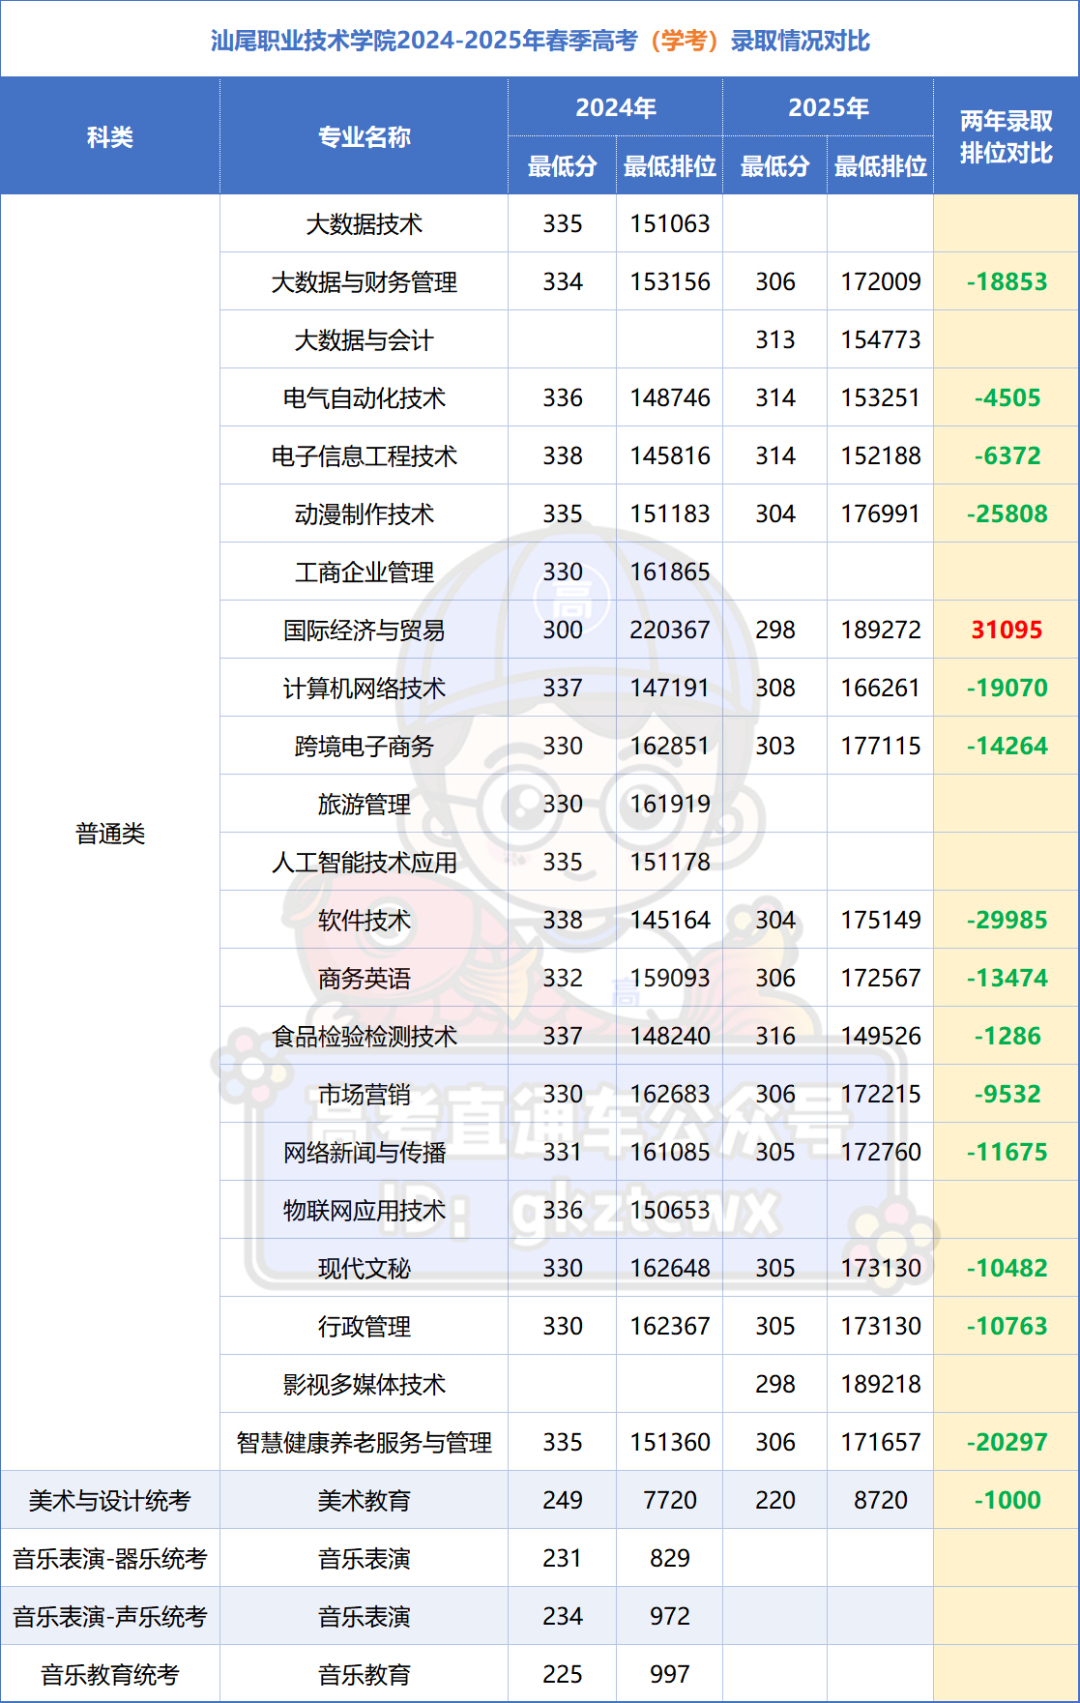Select the 电子信息工程技术 major name
This screenshot has width=1080, height=1703.
(364, 456)
